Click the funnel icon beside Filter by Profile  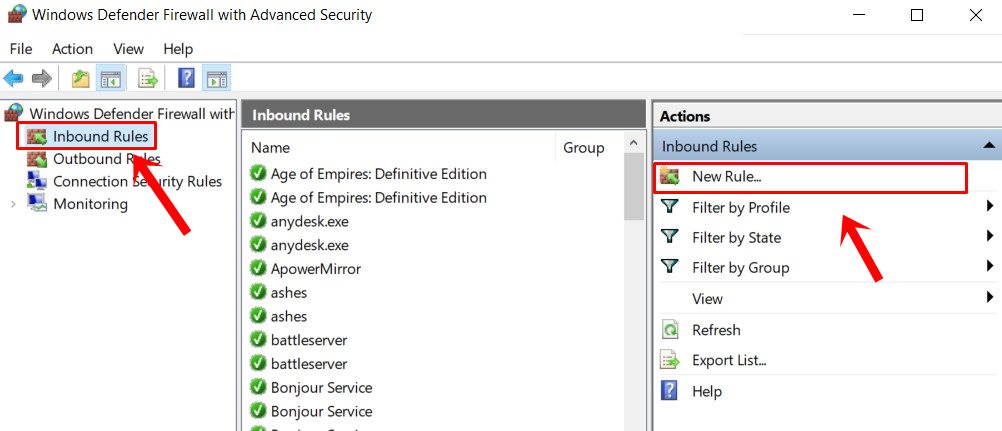(669, 207)
